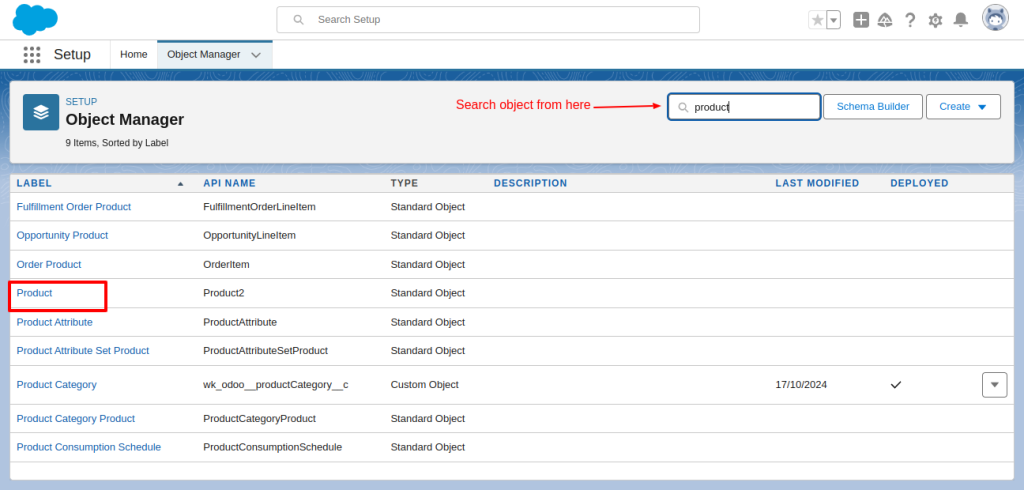Click the Setup app name label
The height and width of the screenshot is (490, 1024).
[x=72, y=55]
